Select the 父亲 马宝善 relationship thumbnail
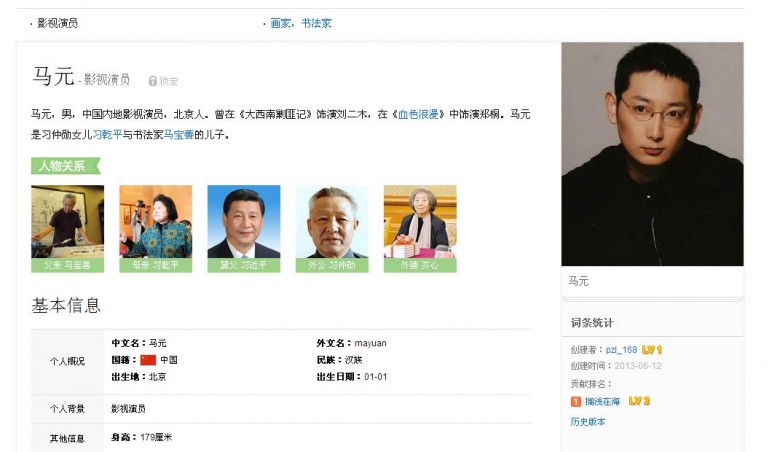 68,229
